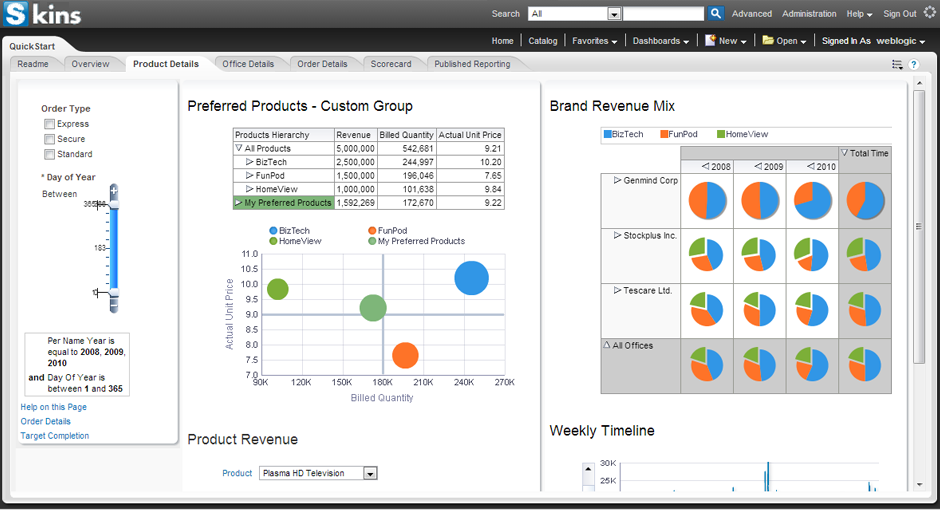
Task: Click the FunPod orange bubble in chart
Action: pyautogui.click(x=405, y=355)
